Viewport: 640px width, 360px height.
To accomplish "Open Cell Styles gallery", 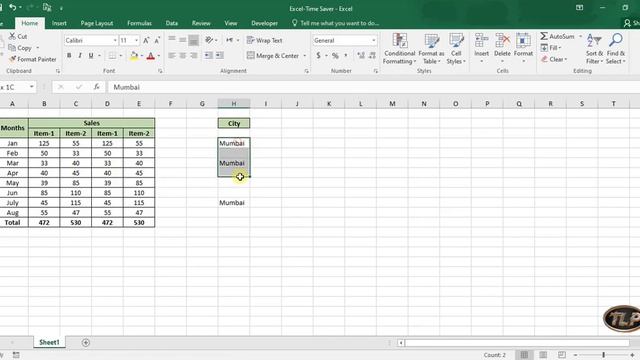I will (x=456, y=49).
